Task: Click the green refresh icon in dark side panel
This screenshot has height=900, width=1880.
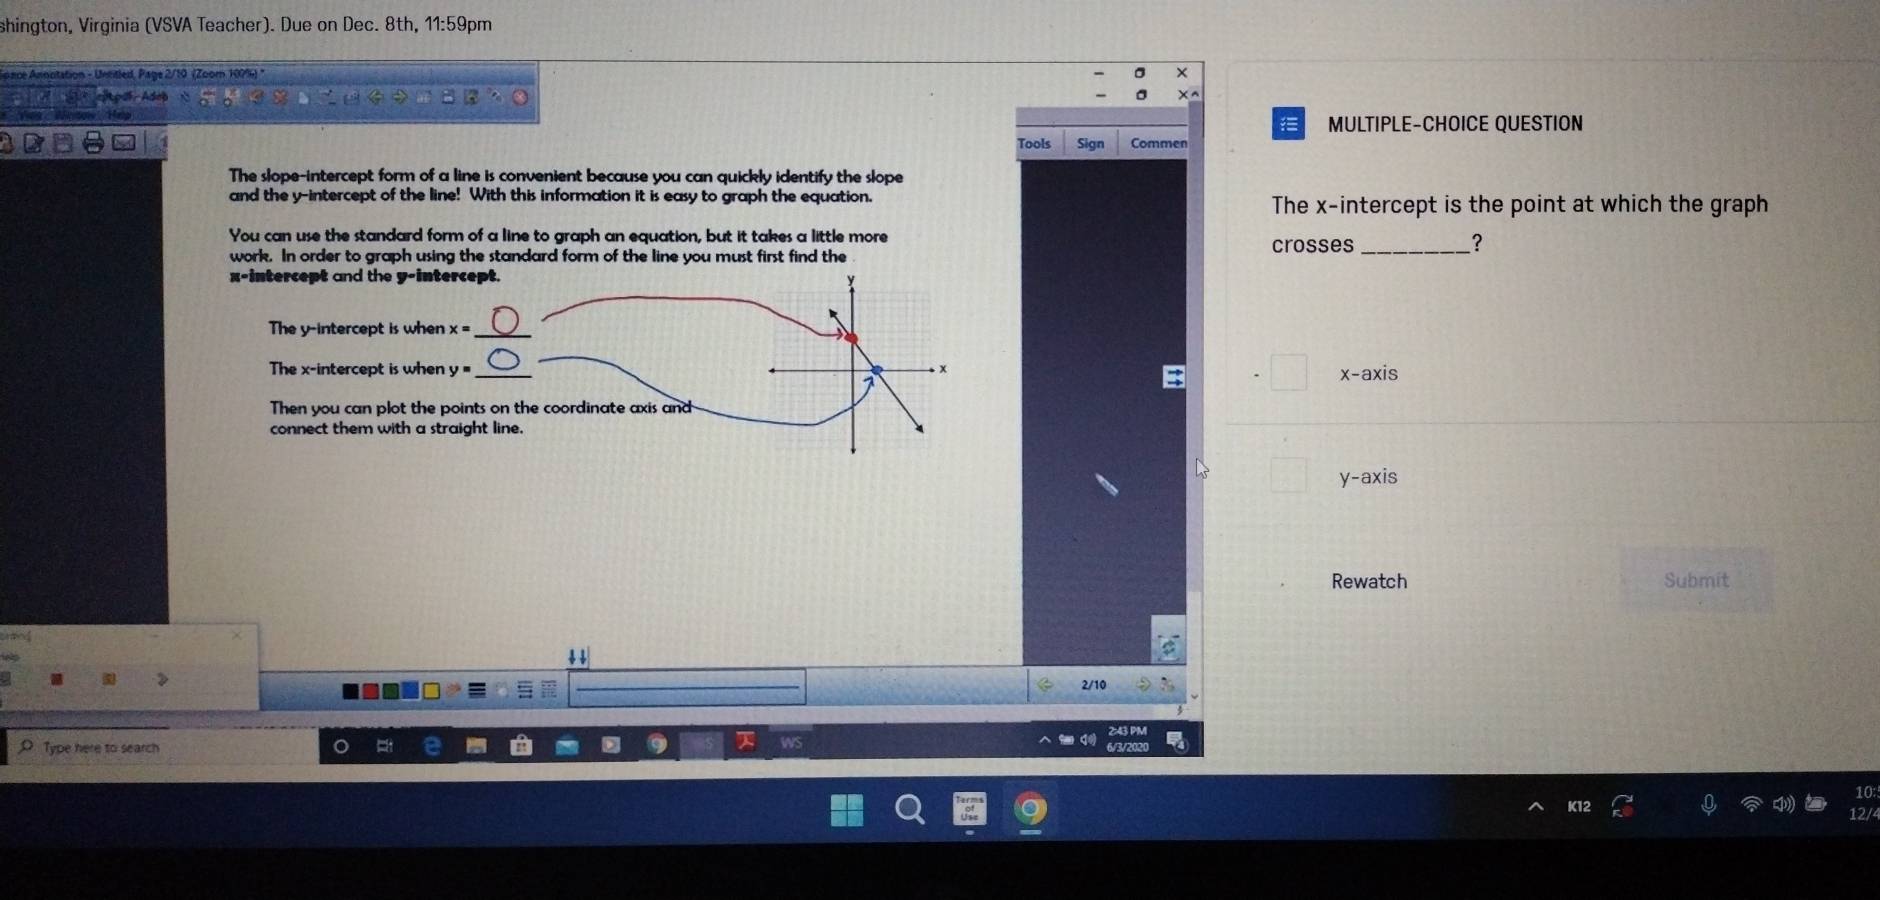Action: [1168, 647]
